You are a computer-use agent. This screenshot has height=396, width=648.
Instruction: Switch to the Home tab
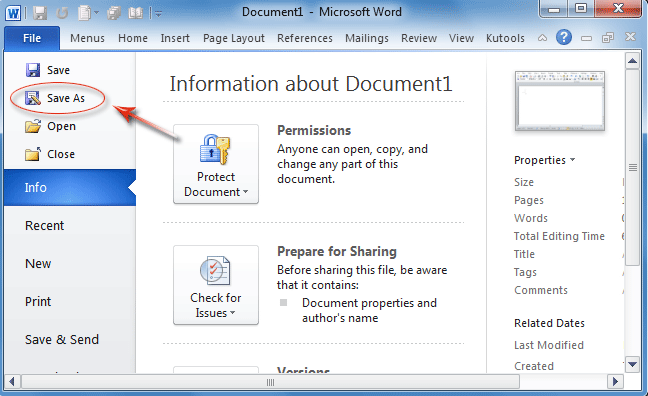tap(133, 38)
